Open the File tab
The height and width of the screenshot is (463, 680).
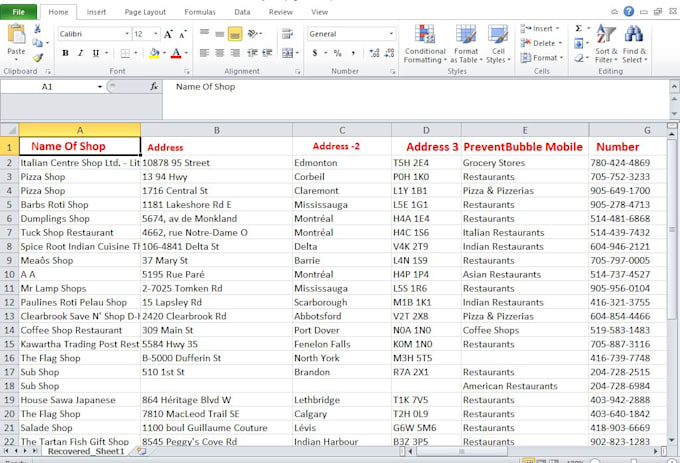tap(18, 12)
